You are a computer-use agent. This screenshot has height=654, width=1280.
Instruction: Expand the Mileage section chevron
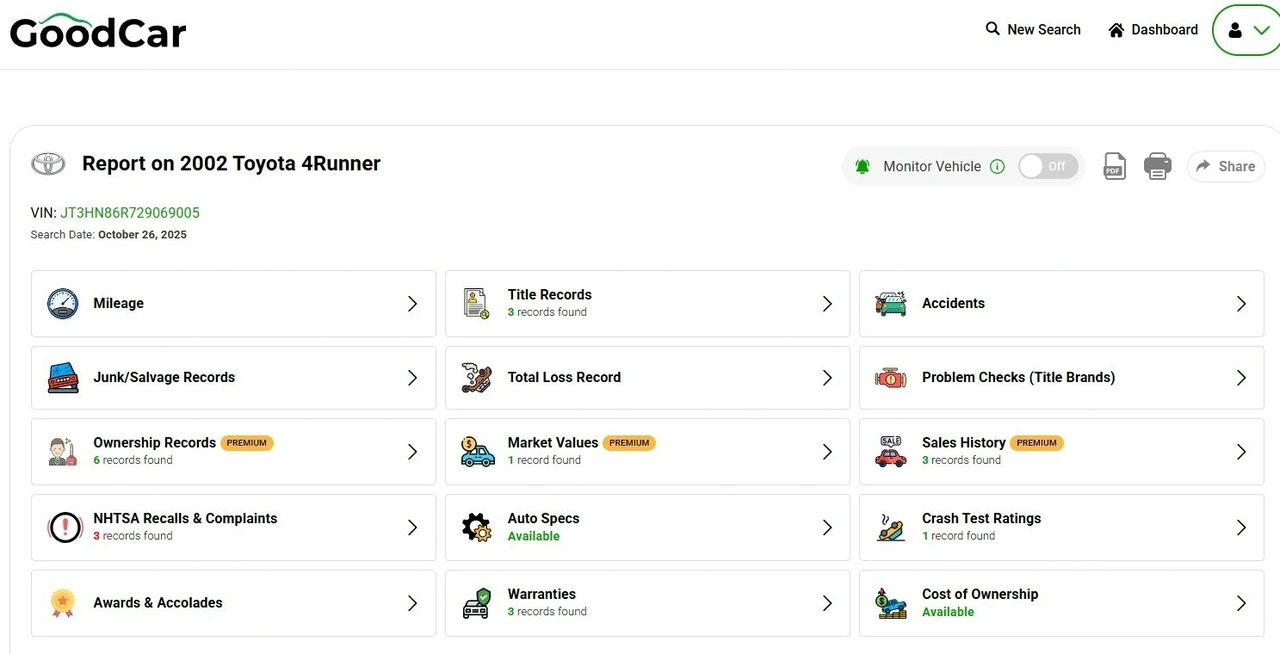(x=412, y=304)
